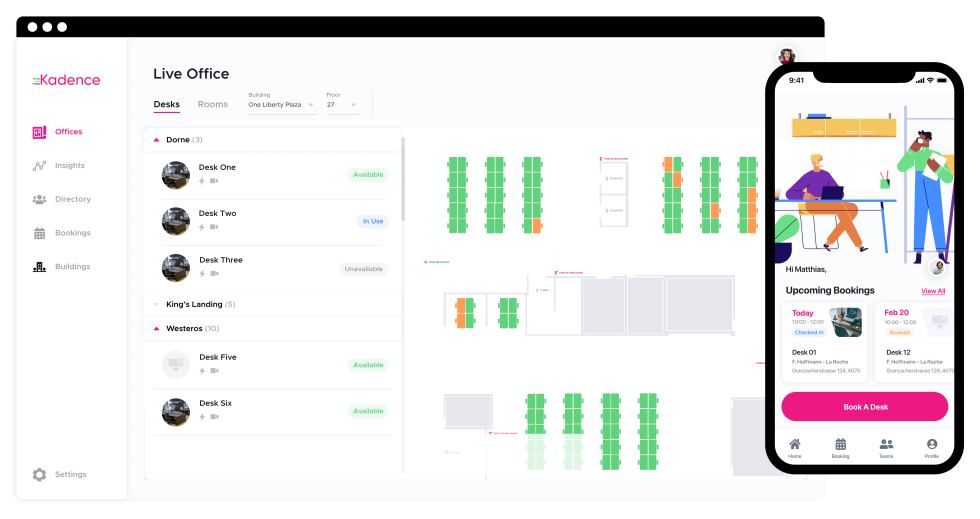Open the Buildings icon in sidebar
The width and height of the screenshot is (980, 519).
39,267
